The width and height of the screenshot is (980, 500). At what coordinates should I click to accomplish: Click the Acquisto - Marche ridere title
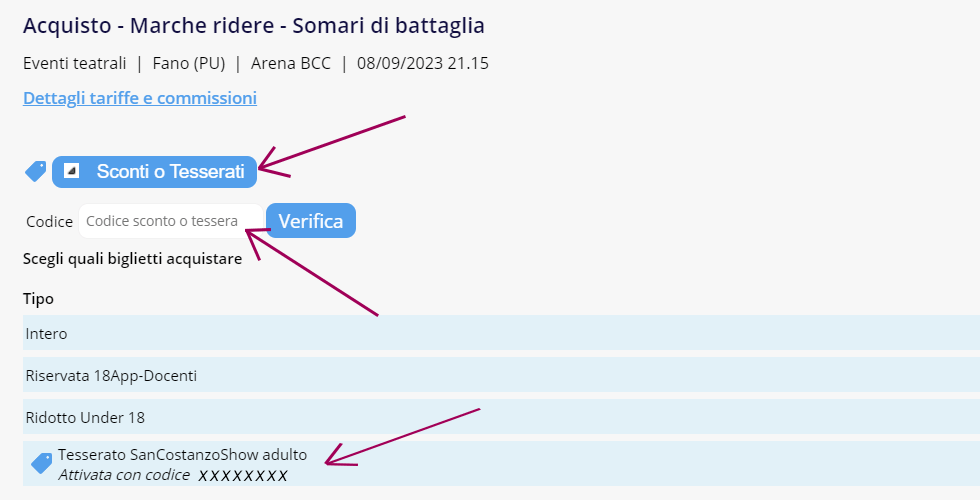click(254, 26)
